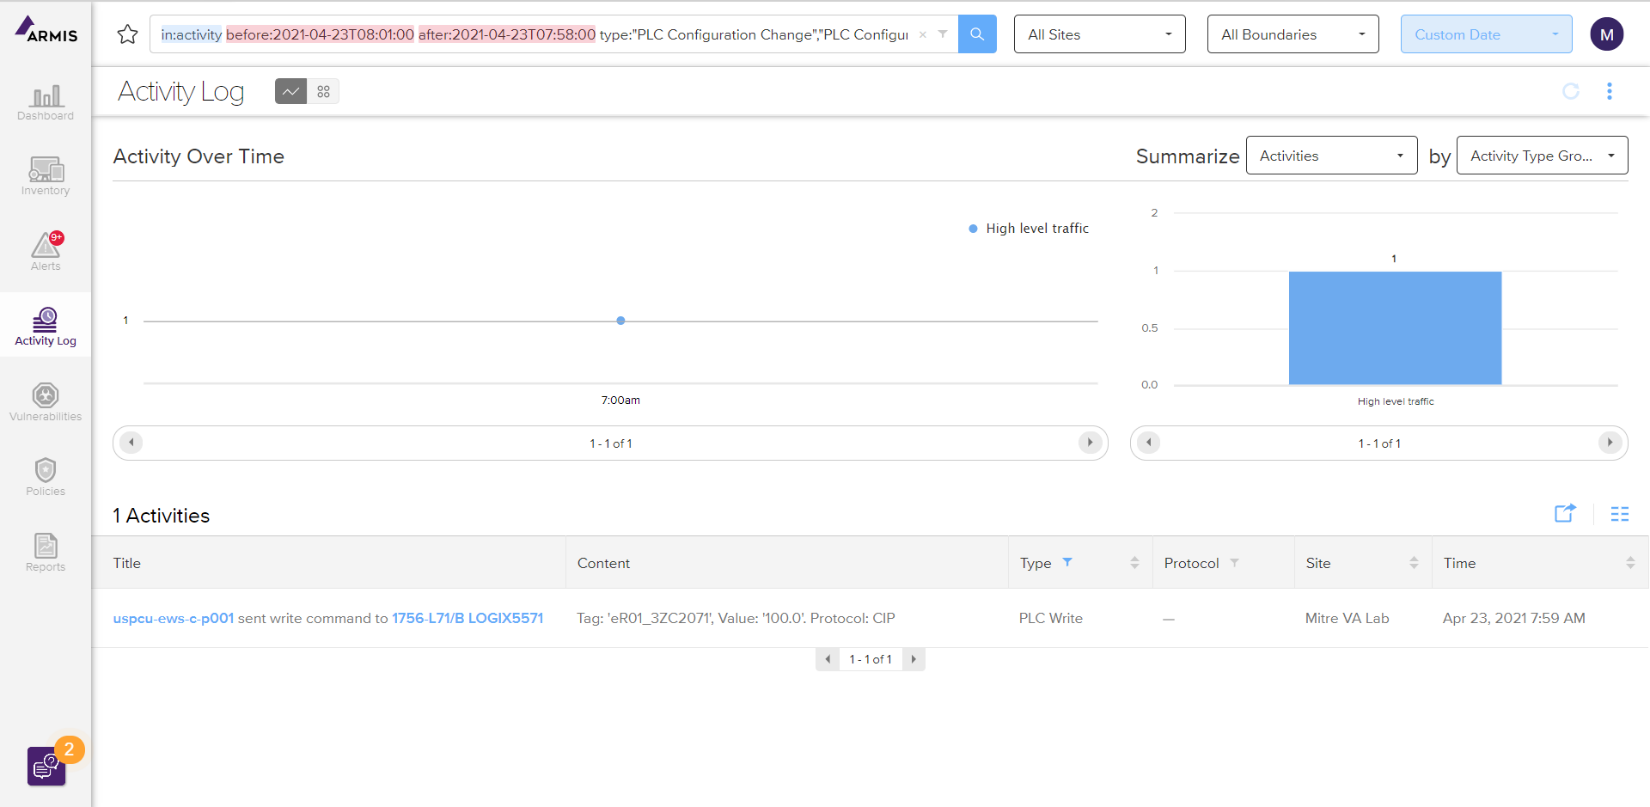The width and height of the screenshot is (1650, 807).
Task: Open the search filter funnel
Action: click(942, 34)
